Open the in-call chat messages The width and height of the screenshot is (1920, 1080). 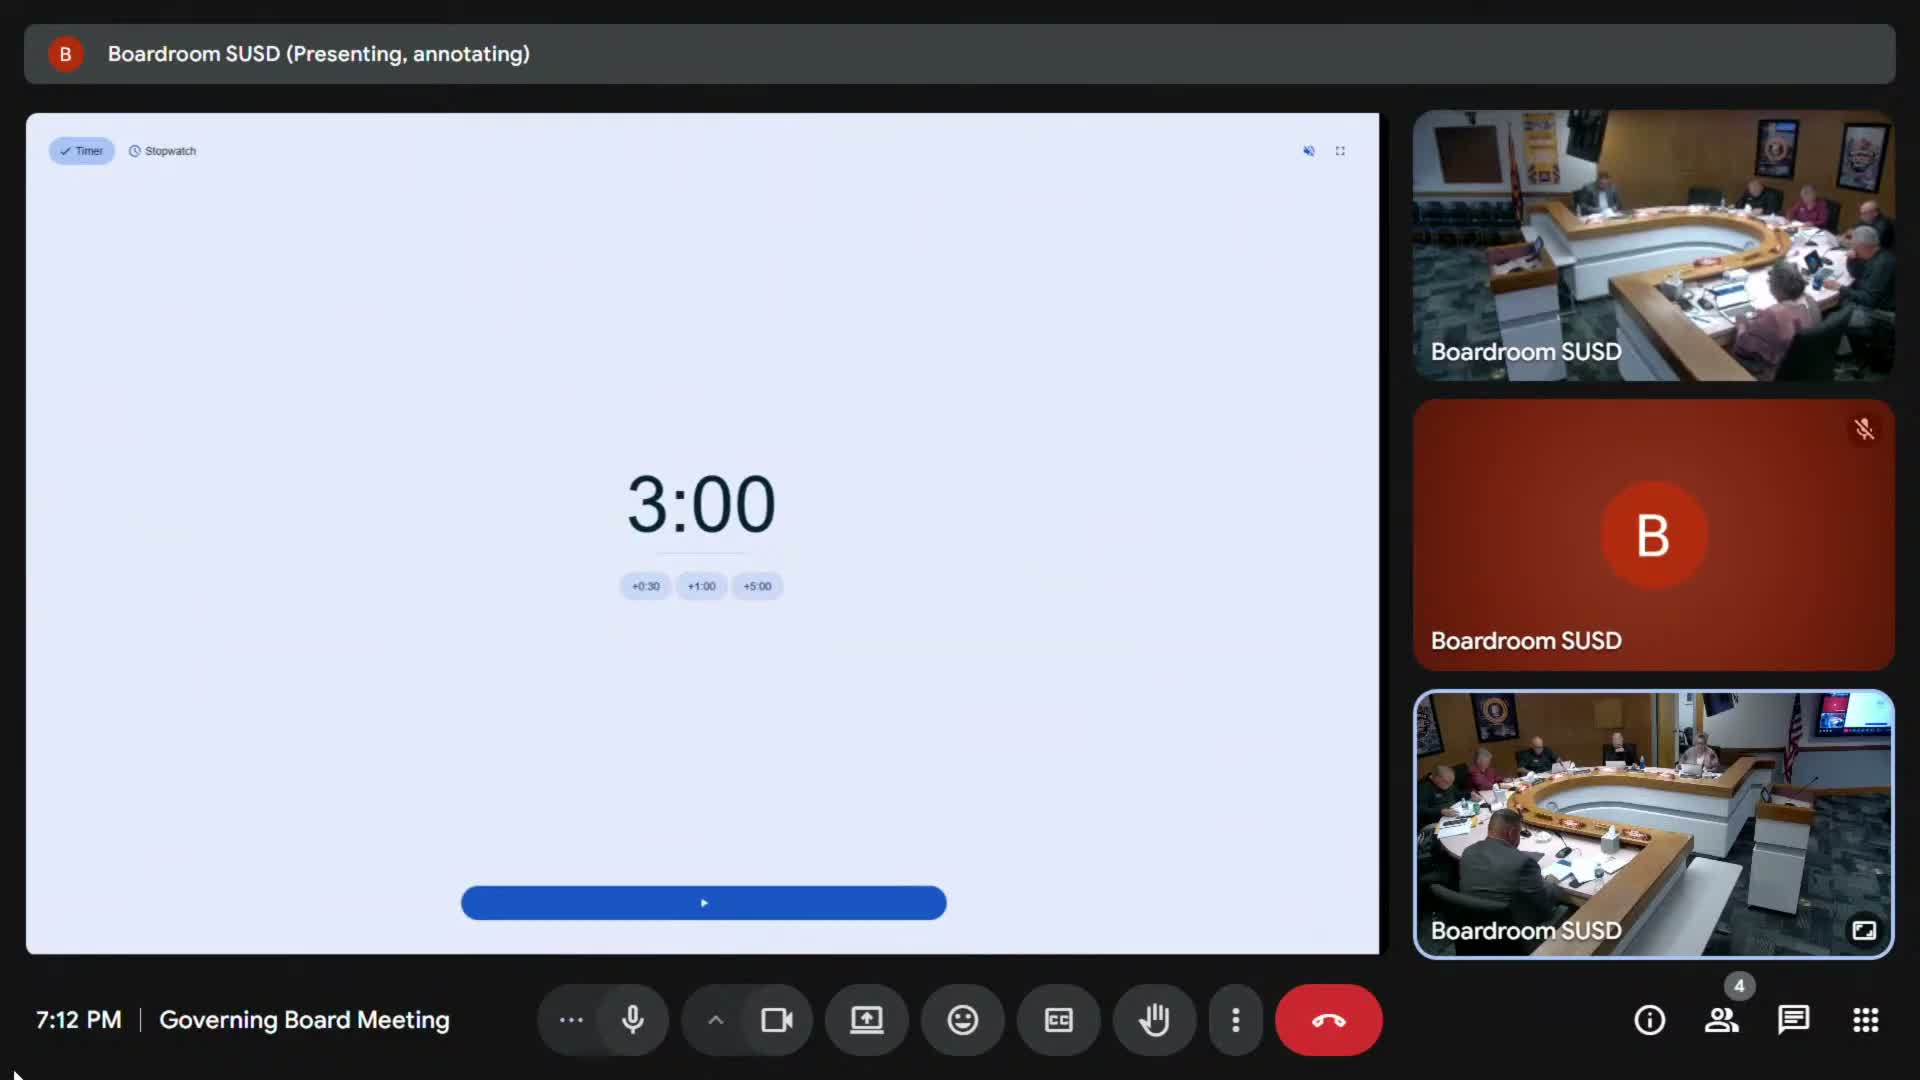[1793, 1020]
